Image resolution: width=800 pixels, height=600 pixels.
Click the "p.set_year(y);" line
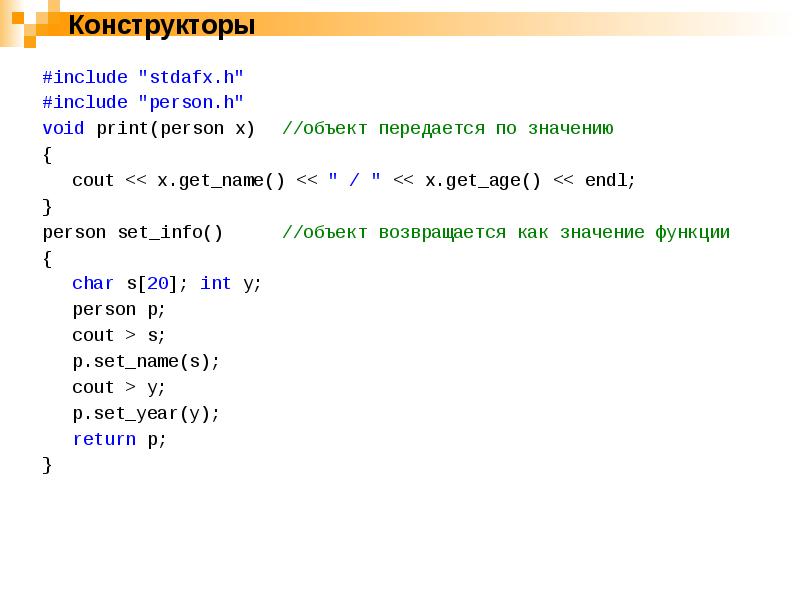tap(146, 413)
